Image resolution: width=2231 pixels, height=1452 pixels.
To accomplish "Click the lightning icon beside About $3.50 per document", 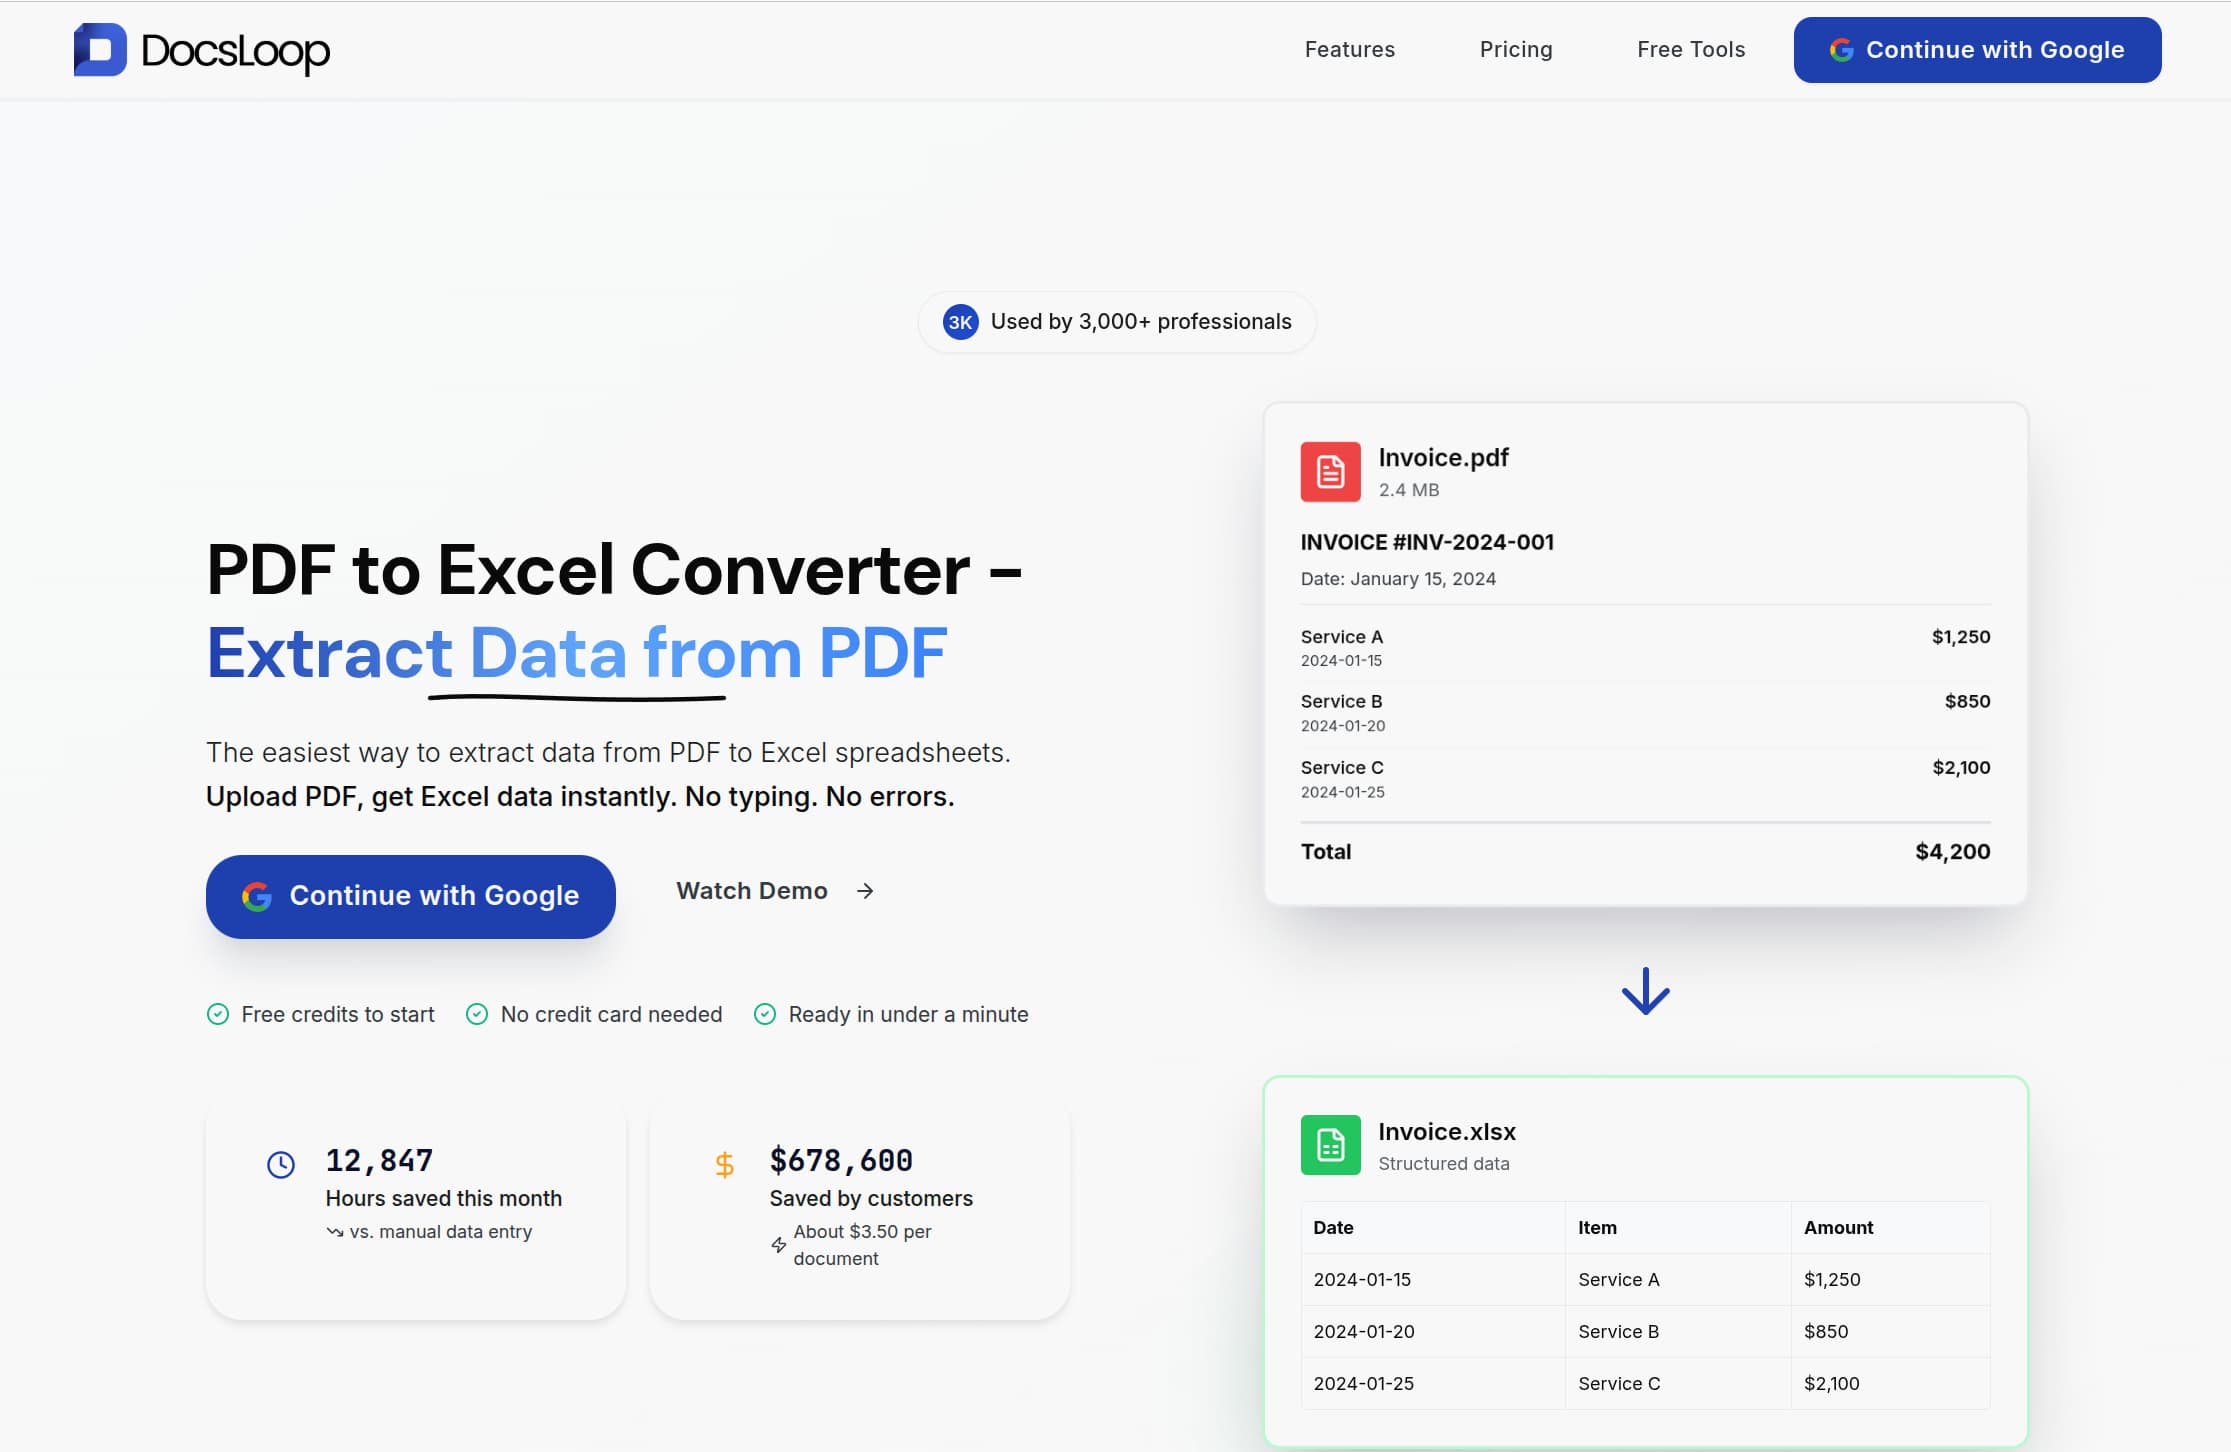I will pos(778,1245).
